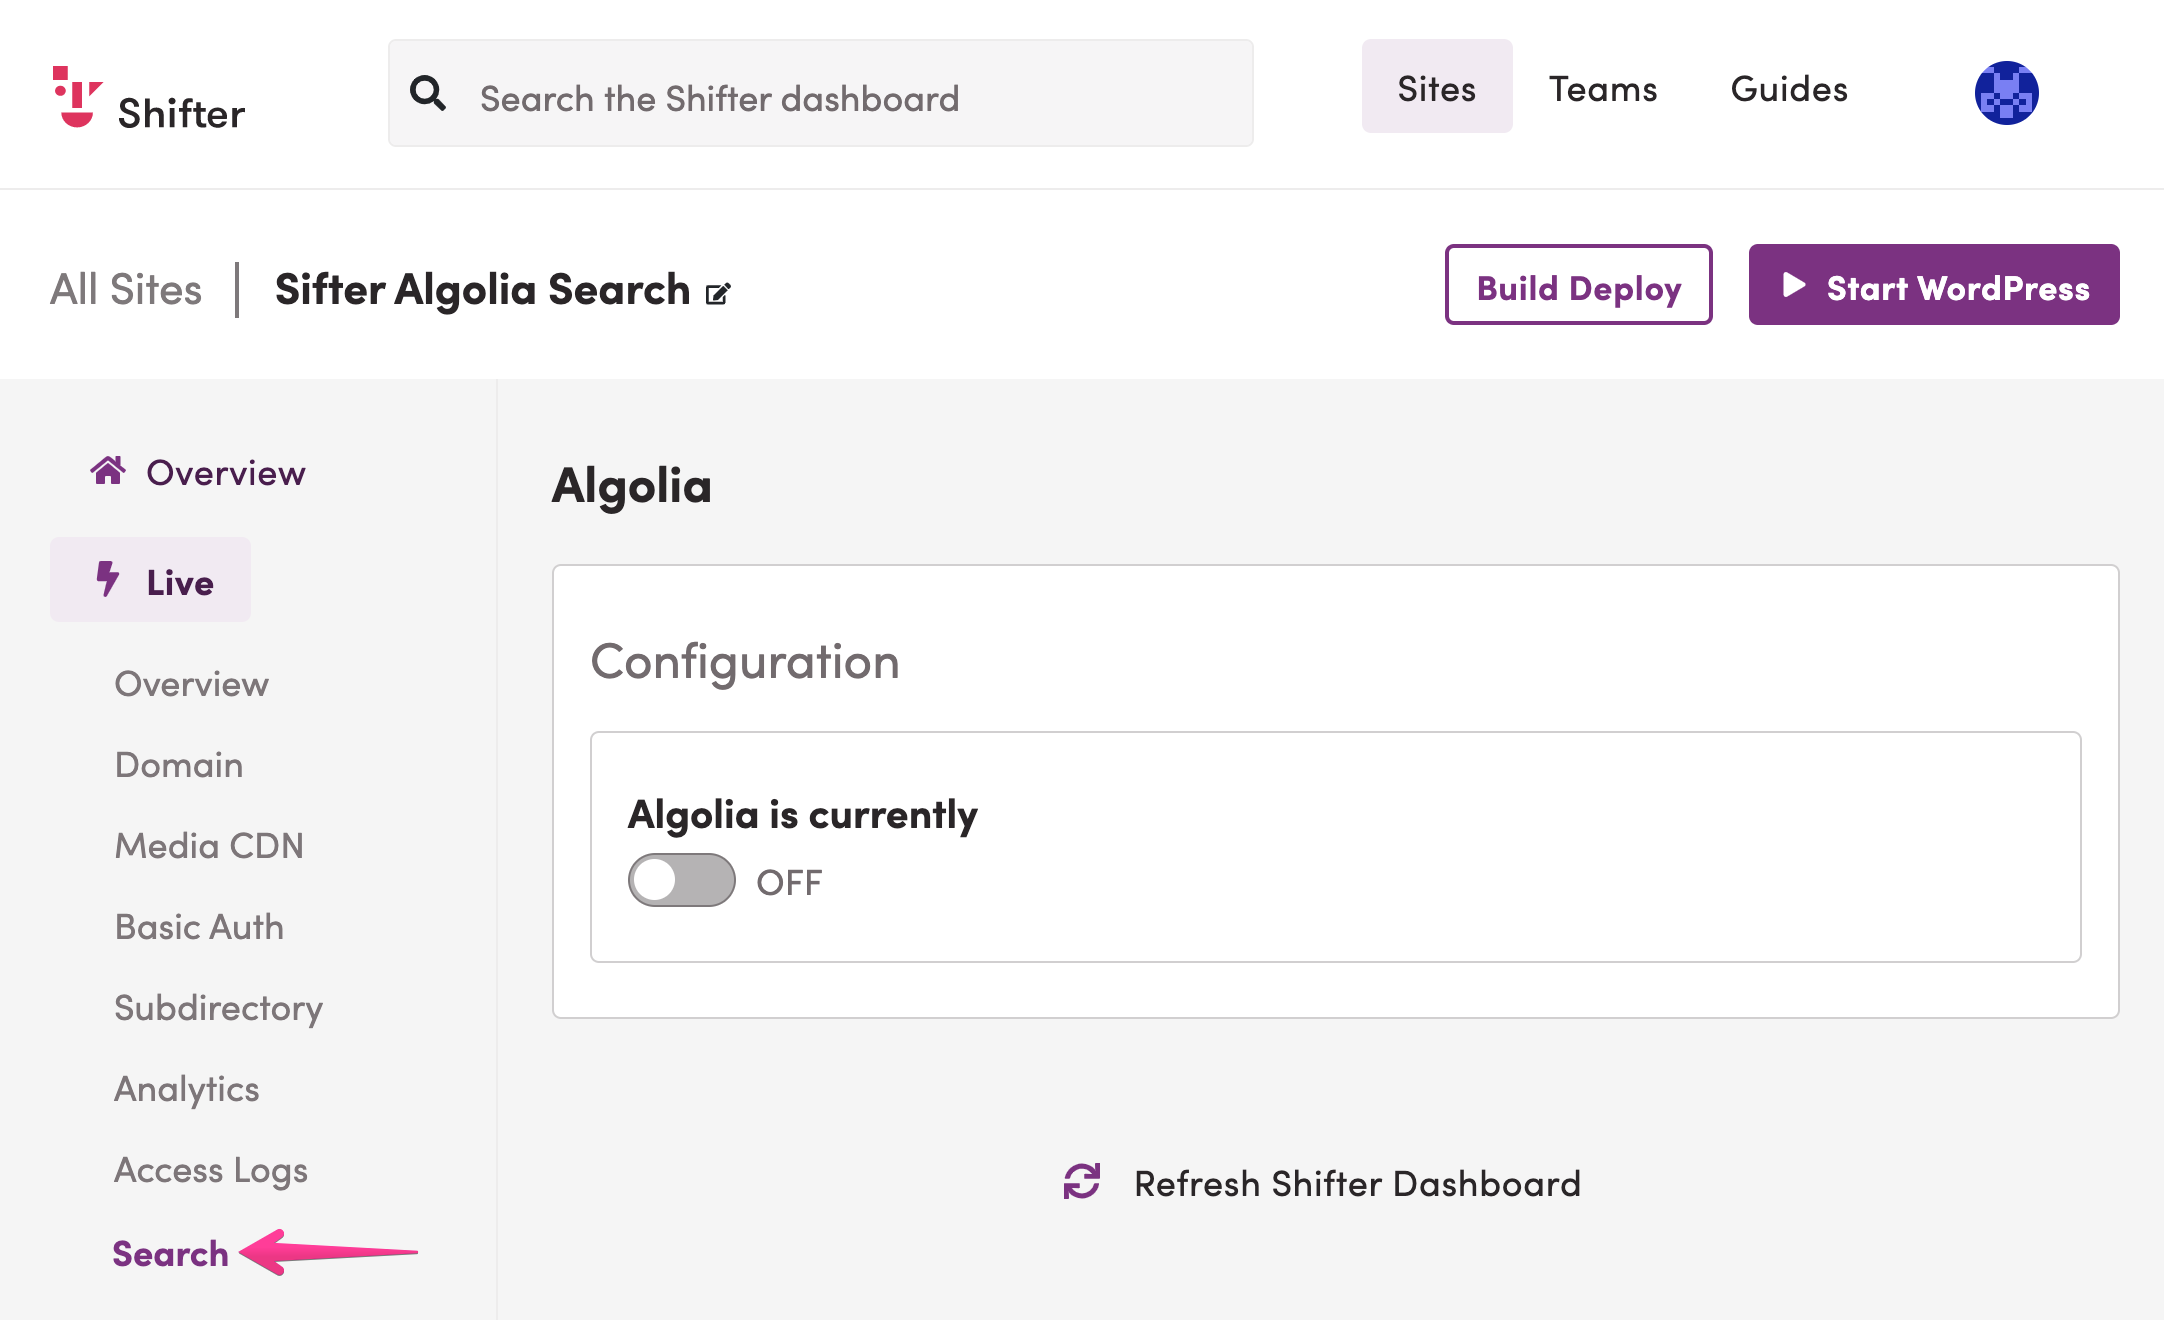Screen dimensions: 2164x1320
Task: Open Domain settings in sidebar
Action: click(179, 764)
